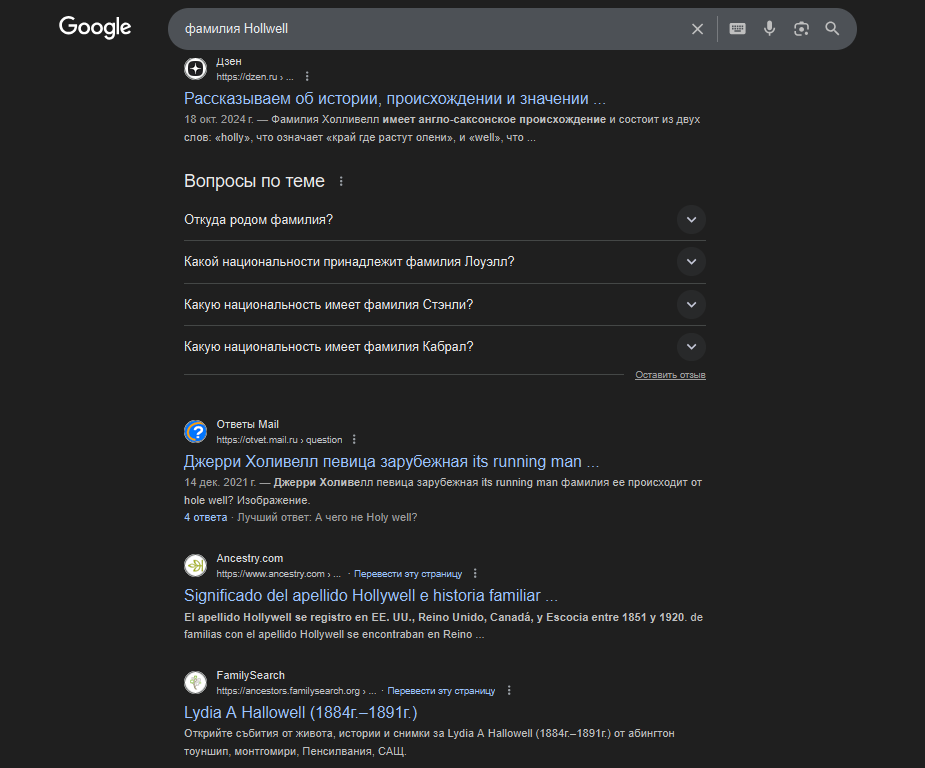Open the 'Lydia A Hallowell' result
The width and height of the screenshot is (925, 768).
tap(300, 713)
